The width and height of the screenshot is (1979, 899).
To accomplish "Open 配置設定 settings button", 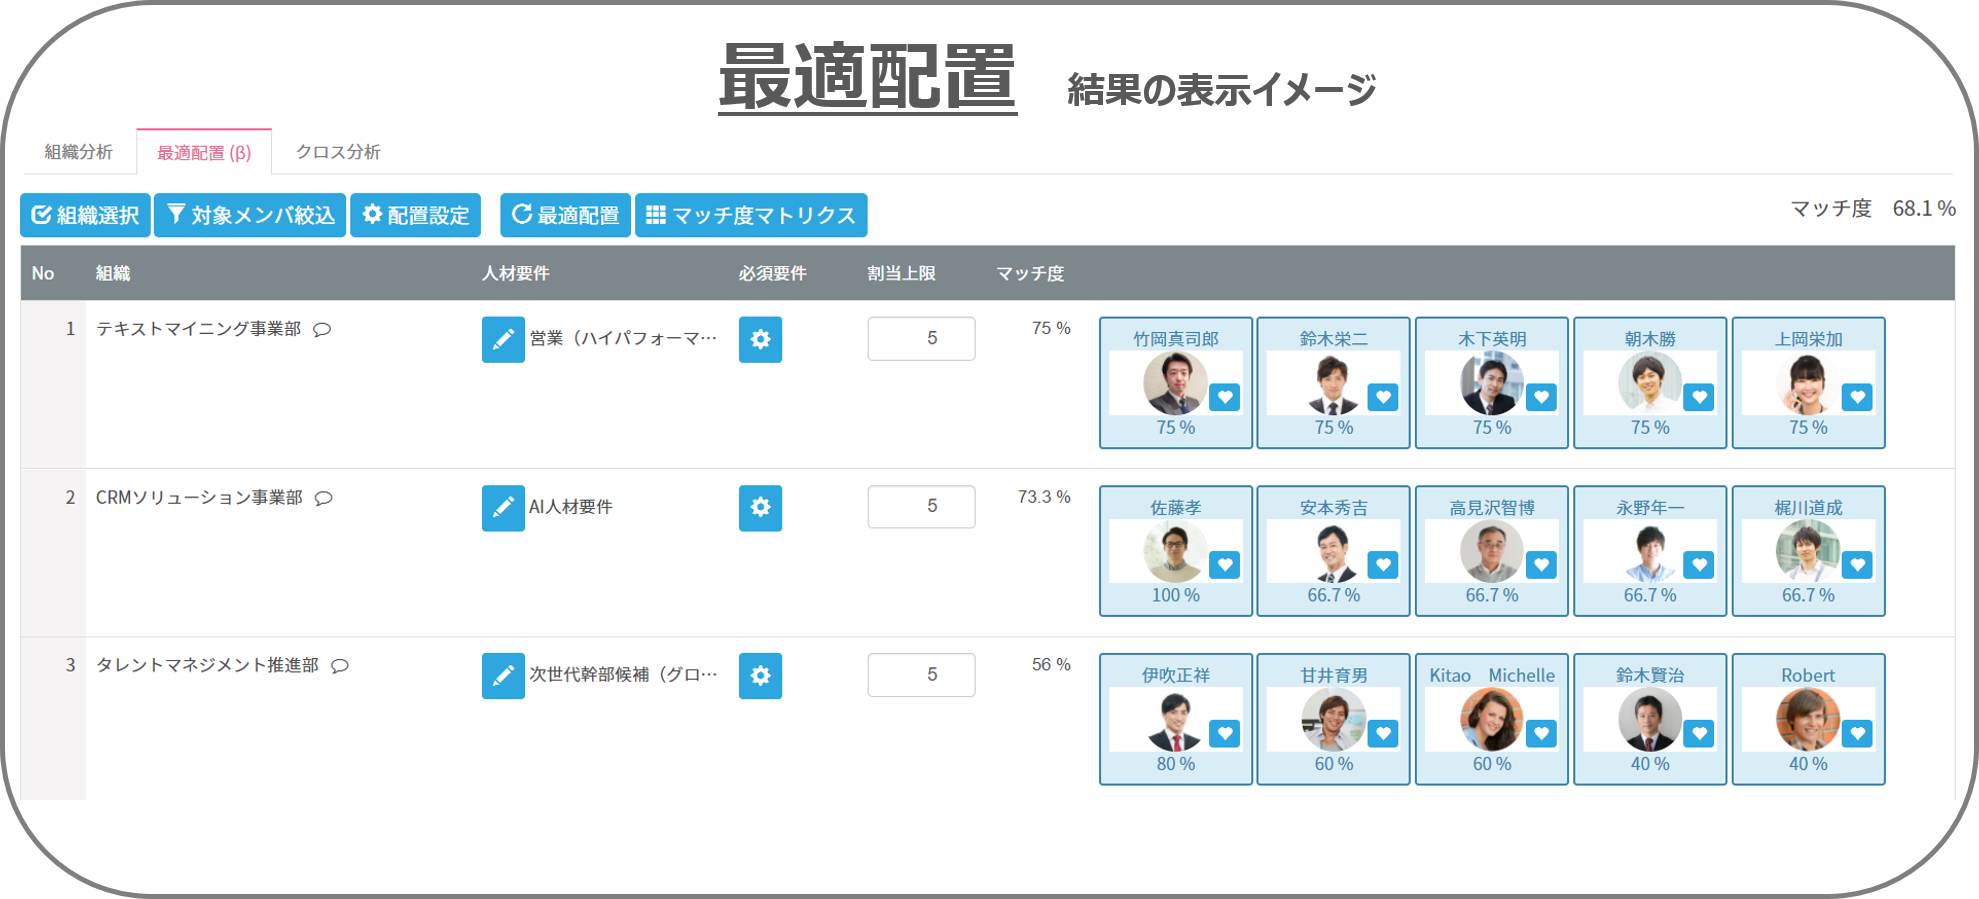I will 415,215.
